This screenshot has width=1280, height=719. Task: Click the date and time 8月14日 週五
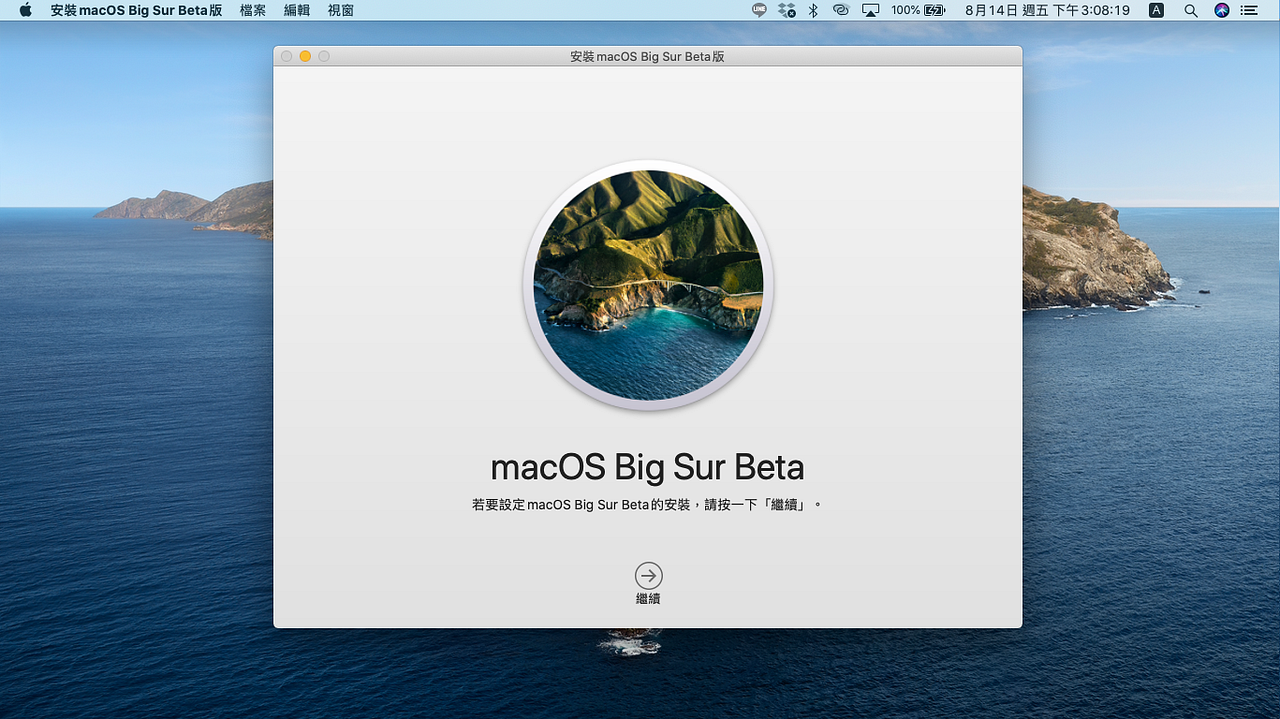1048,10
